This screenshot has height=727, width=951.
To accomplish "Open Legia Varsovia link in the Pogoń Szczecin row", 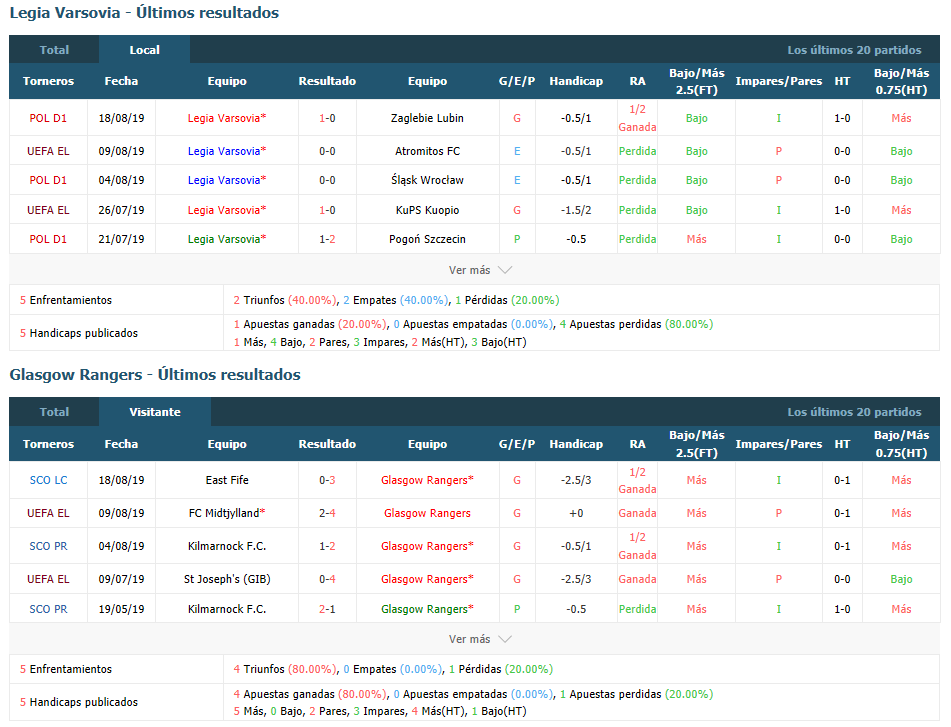I will click(x=227, y=239).
